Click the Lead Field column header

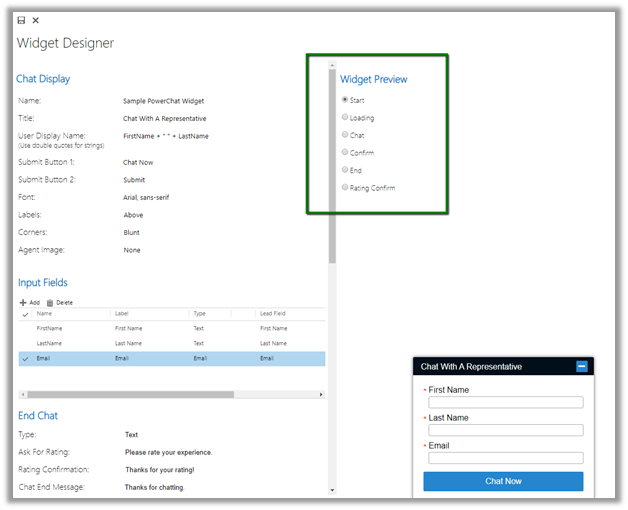pyautogui.click(x=273, y=314)
